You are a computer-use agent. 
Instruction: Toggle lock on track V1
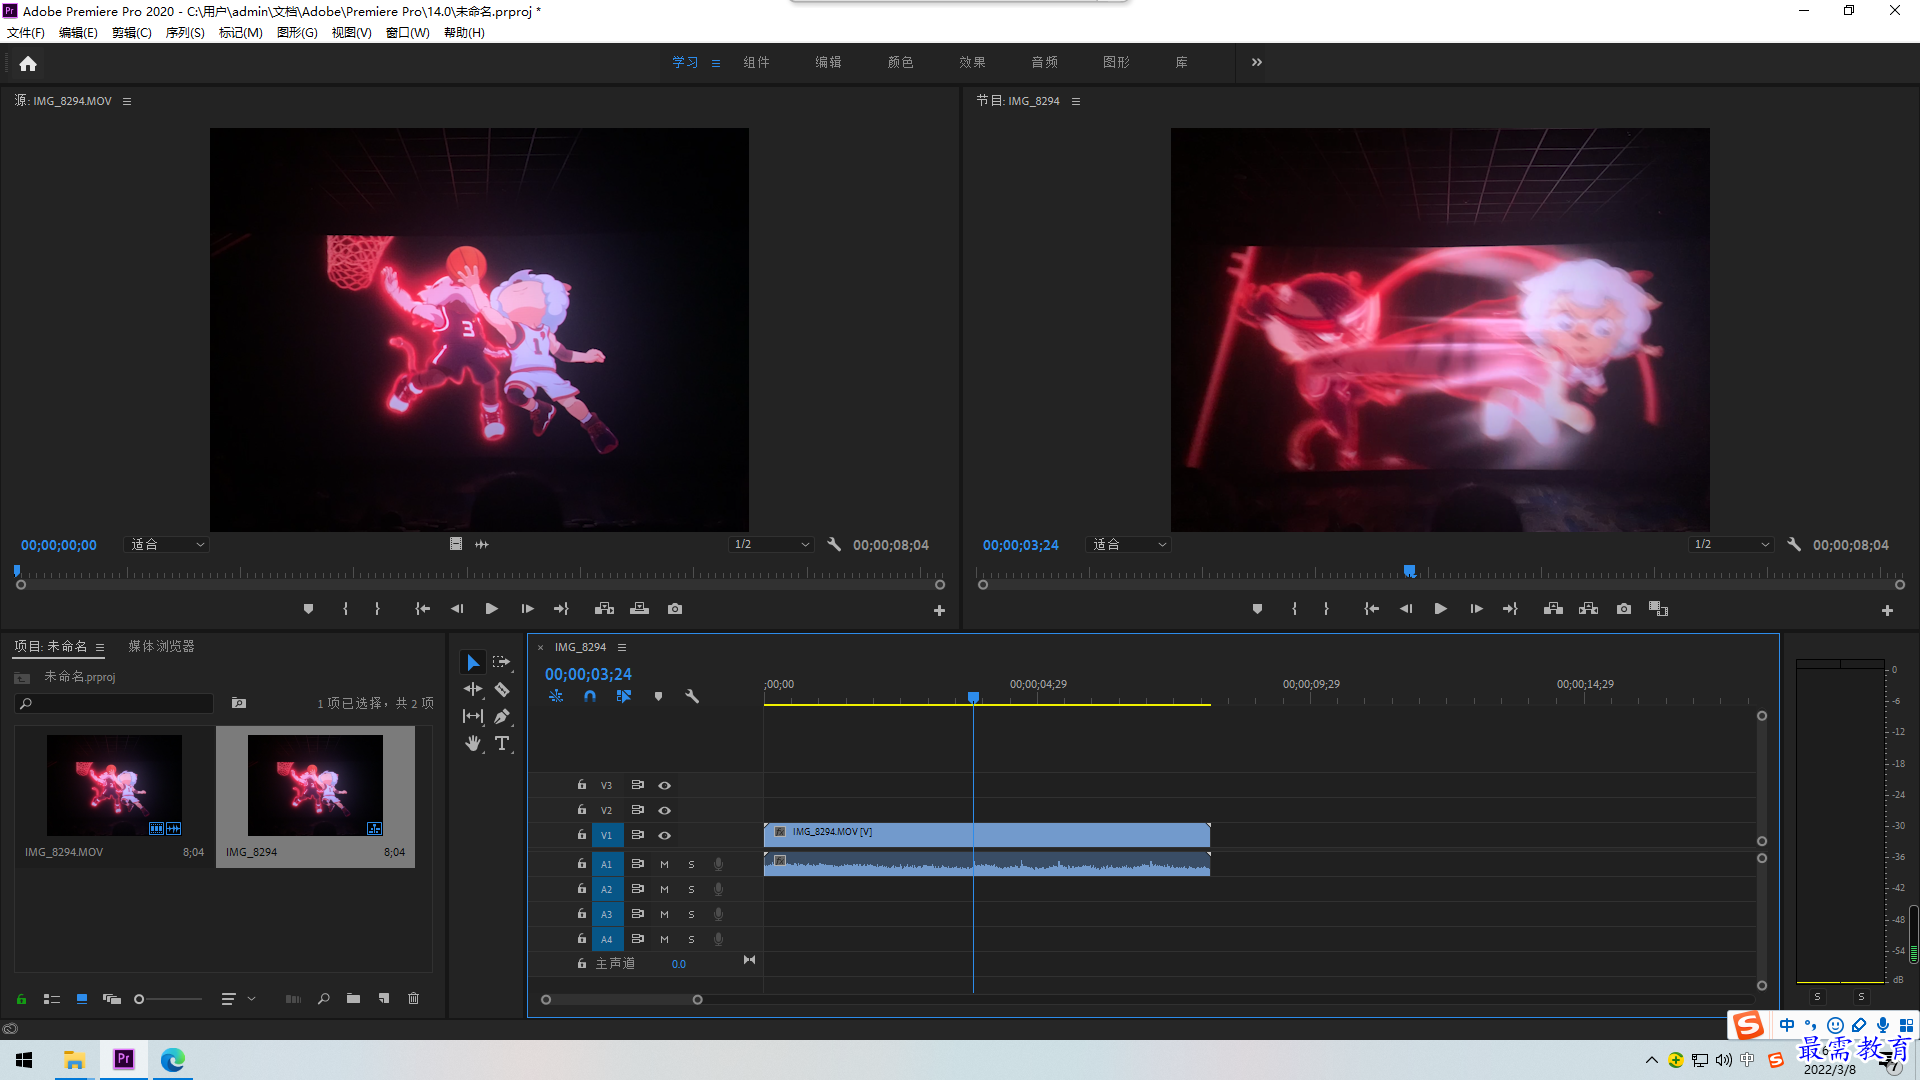[x=581, y=834]
